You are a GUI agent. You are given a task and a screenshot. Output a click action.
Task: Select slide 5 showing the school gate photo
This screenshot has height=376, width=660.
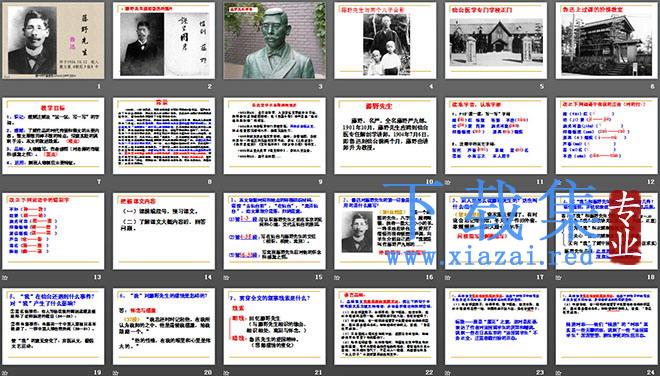coord(496,40)
